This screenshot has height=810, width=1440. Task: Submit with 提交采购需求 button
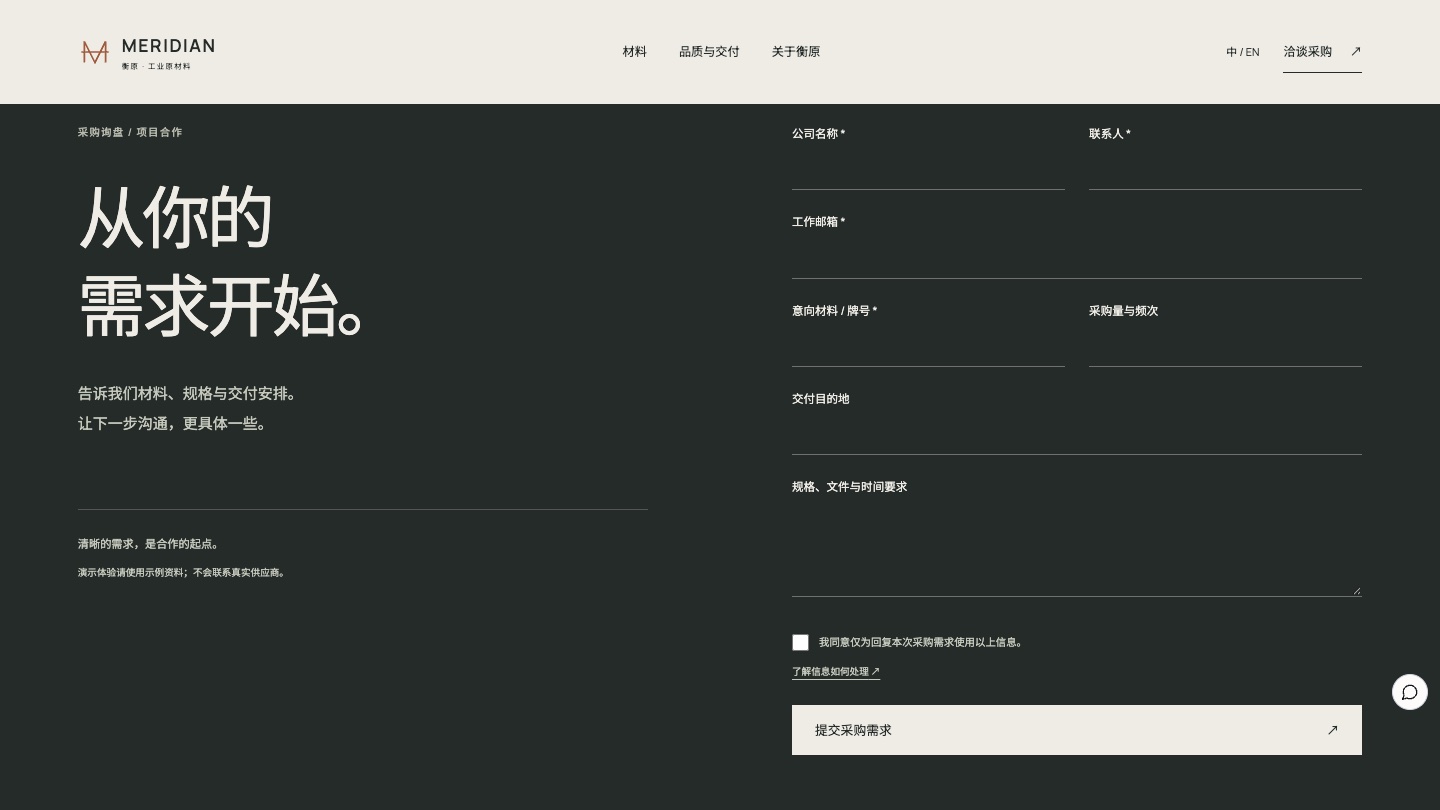(1076, 730)
